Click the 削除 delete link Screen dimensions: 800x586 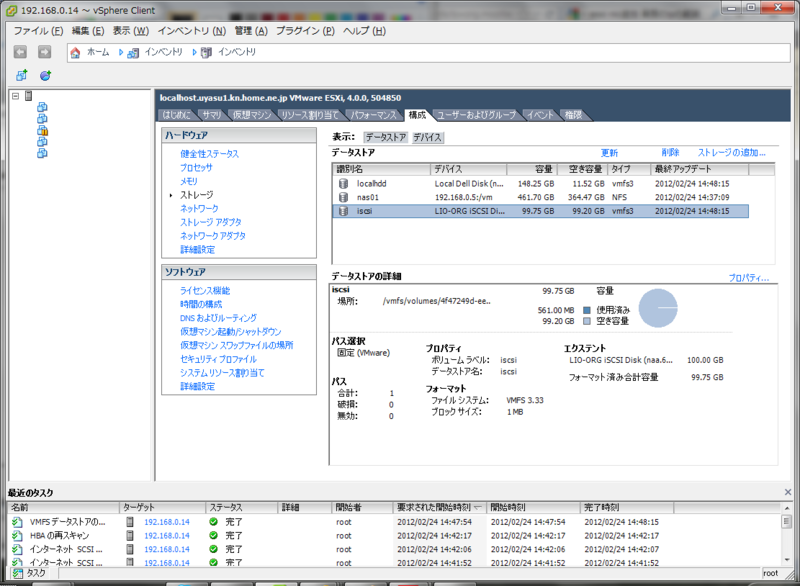[670, 152]
